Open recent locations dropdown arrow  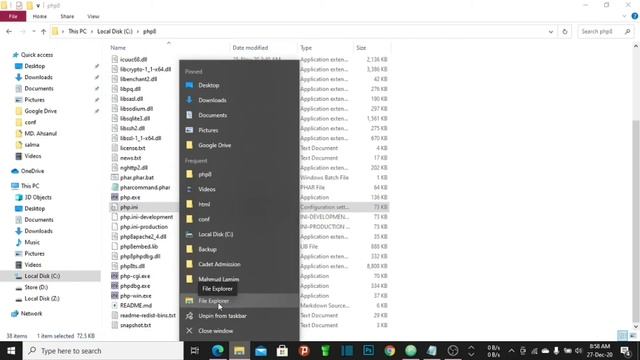click(33, 31)
